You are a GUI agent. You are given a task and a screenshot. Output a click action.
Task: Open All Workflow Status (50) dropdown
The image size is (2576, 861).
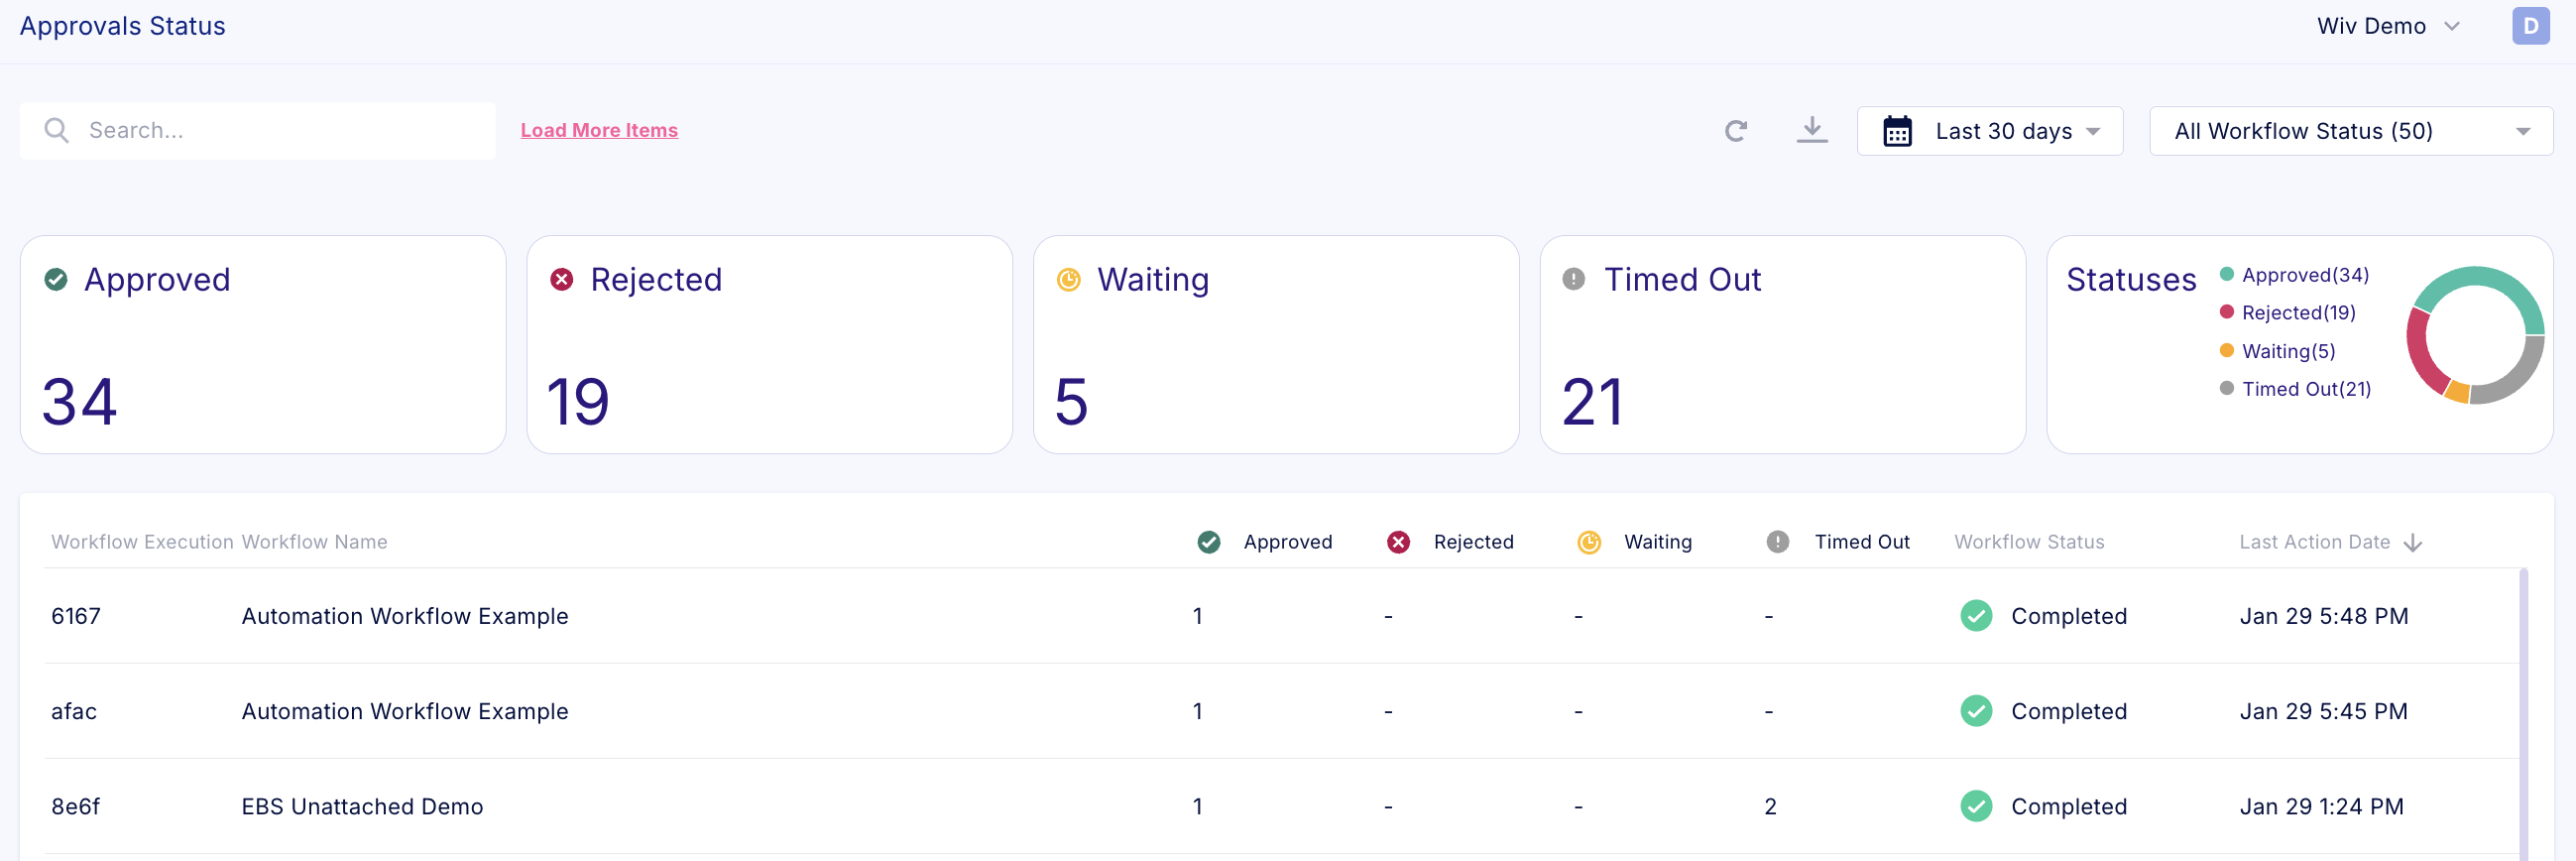tap(2350, 131)
